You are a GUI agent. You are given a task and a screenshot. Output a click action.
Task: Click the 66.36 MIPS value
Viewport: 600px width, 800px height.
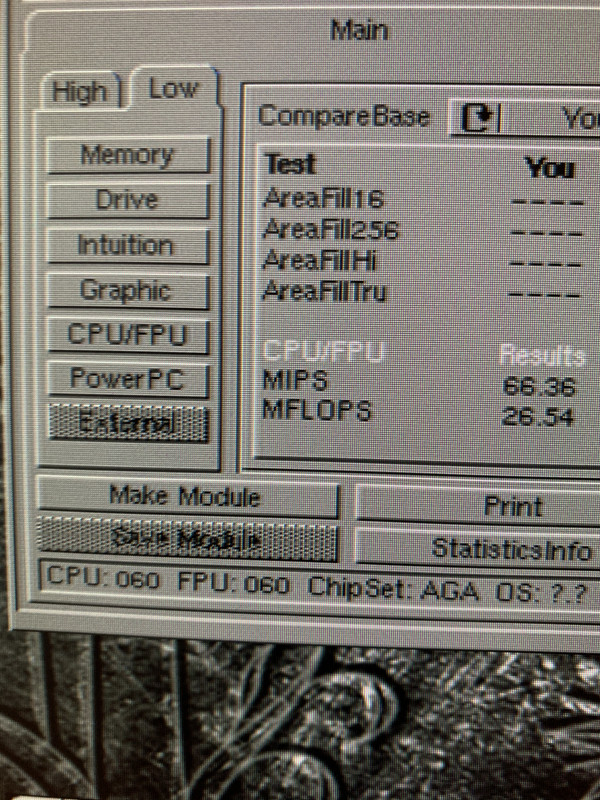coord(539,387)
